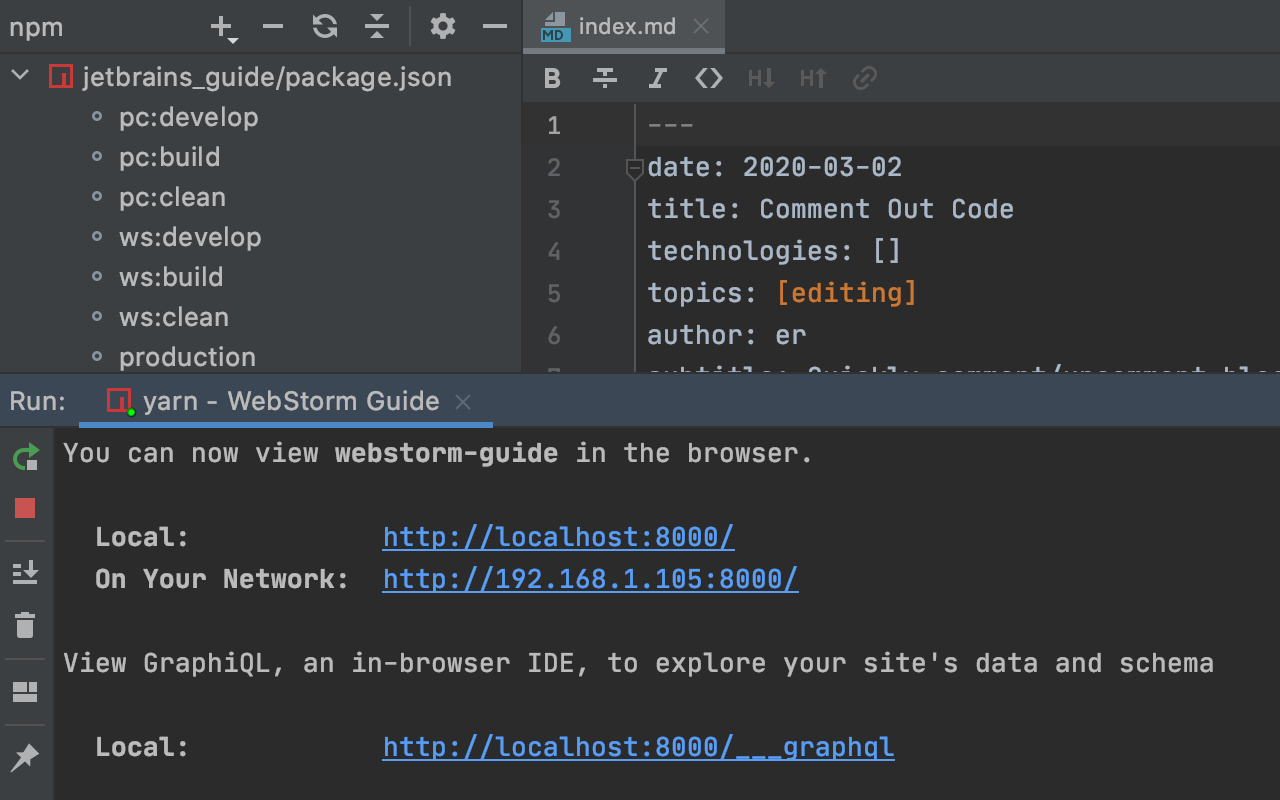Viewport: 1280px width, 800px height.
Task: Select the ws:clean script
Action: point(174,317)
